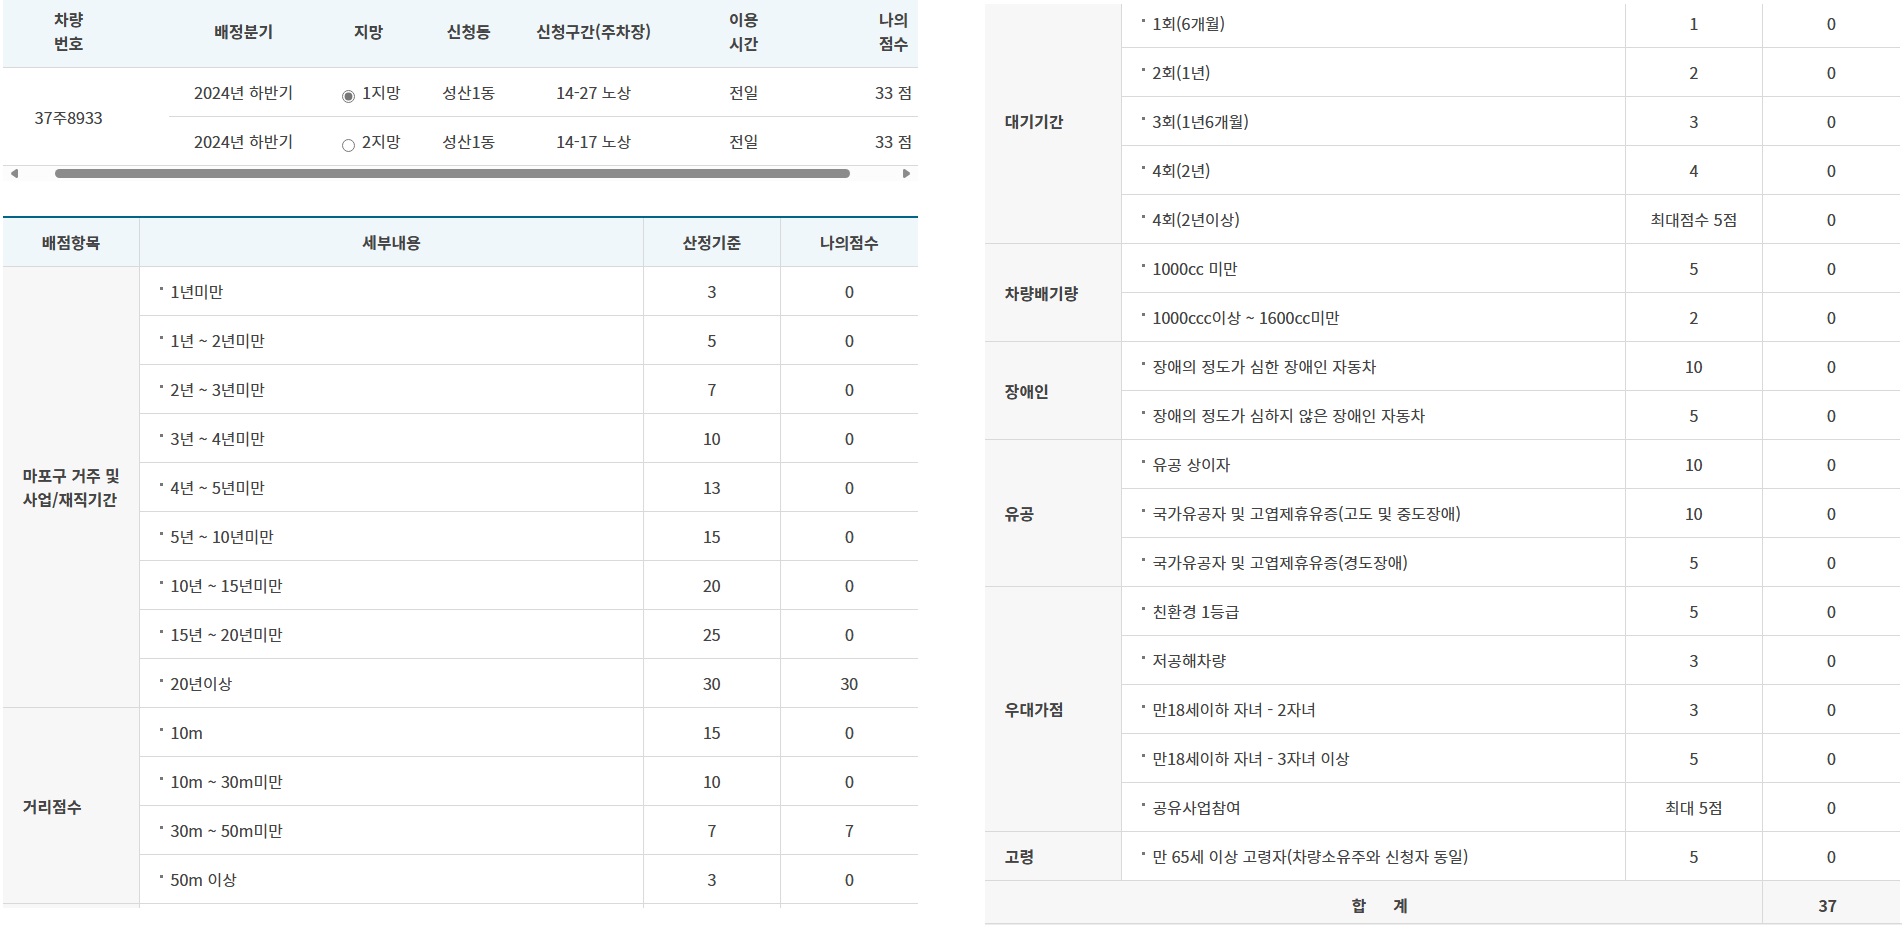
Task: Click the 14-27 노상 parking section cell
Action: point(593,93)
